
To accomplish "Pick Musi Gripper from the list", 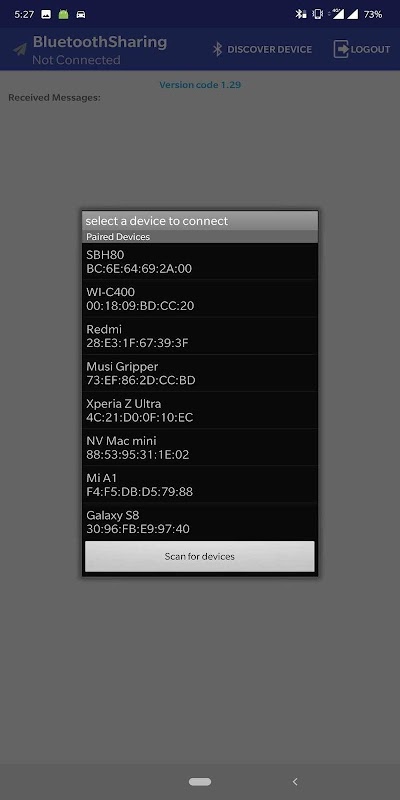I will 200,373.
